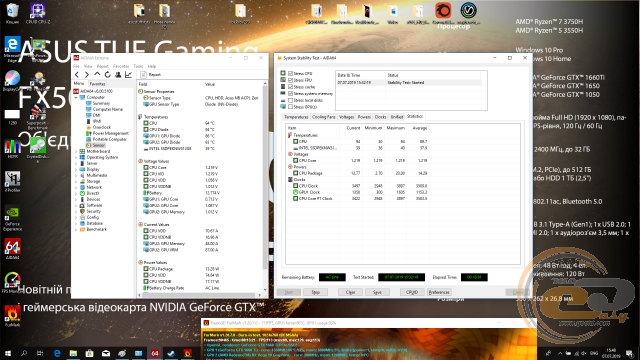Enable the Stress local disks checkbox
640x360 pixels.
[x=290, y=100]
